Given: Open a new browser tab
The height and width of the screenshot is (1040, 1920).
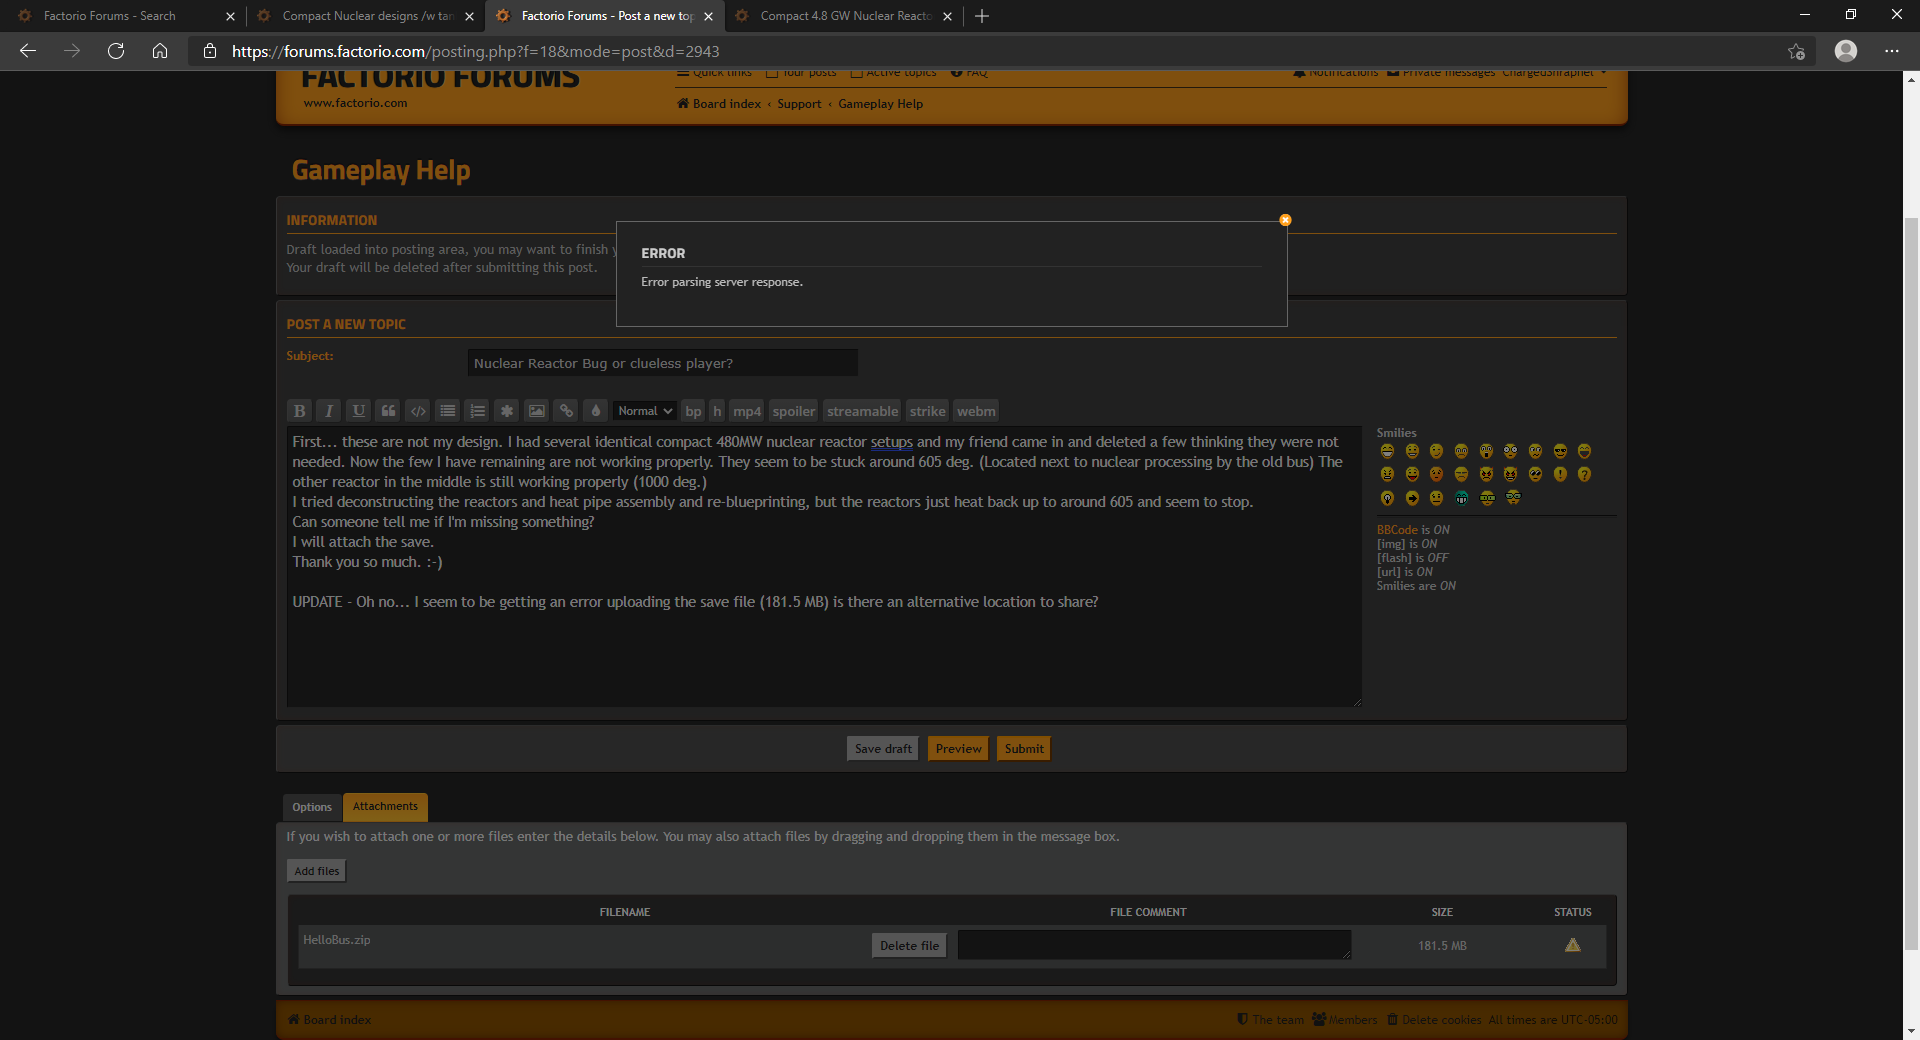Looking at the screenshot, I should pyautogui.click(x=982, y=16).
